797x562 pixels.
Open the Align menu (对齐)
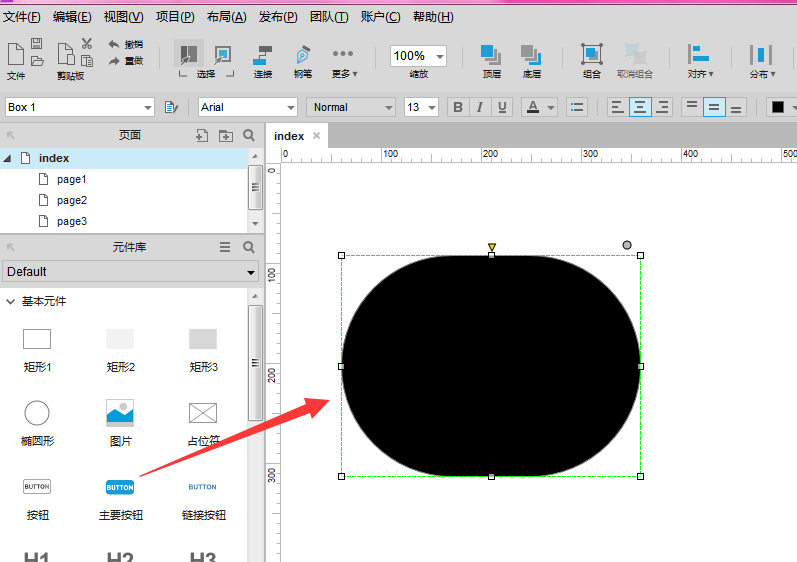point(700,60)
